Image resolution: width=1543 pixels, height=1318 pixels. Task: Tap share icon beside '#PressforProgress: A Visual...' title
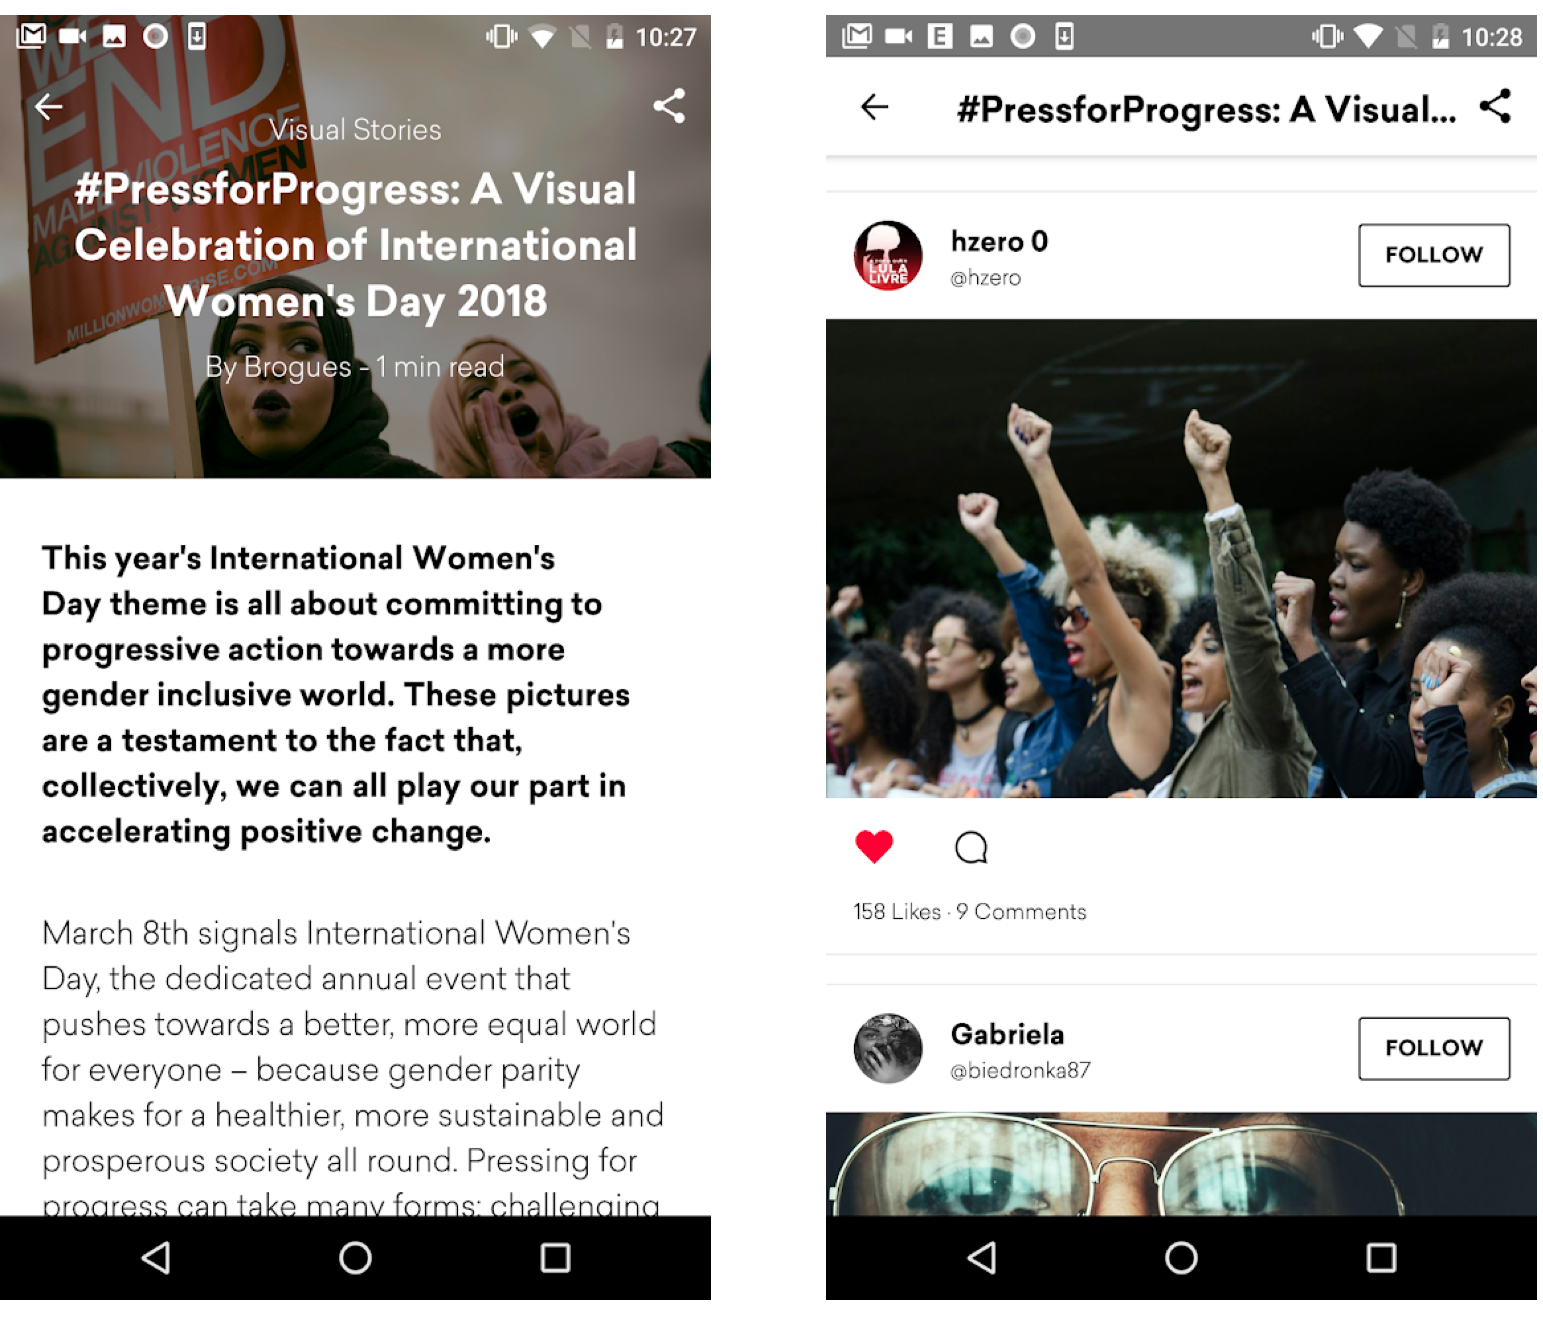(x=1495, y=106)
